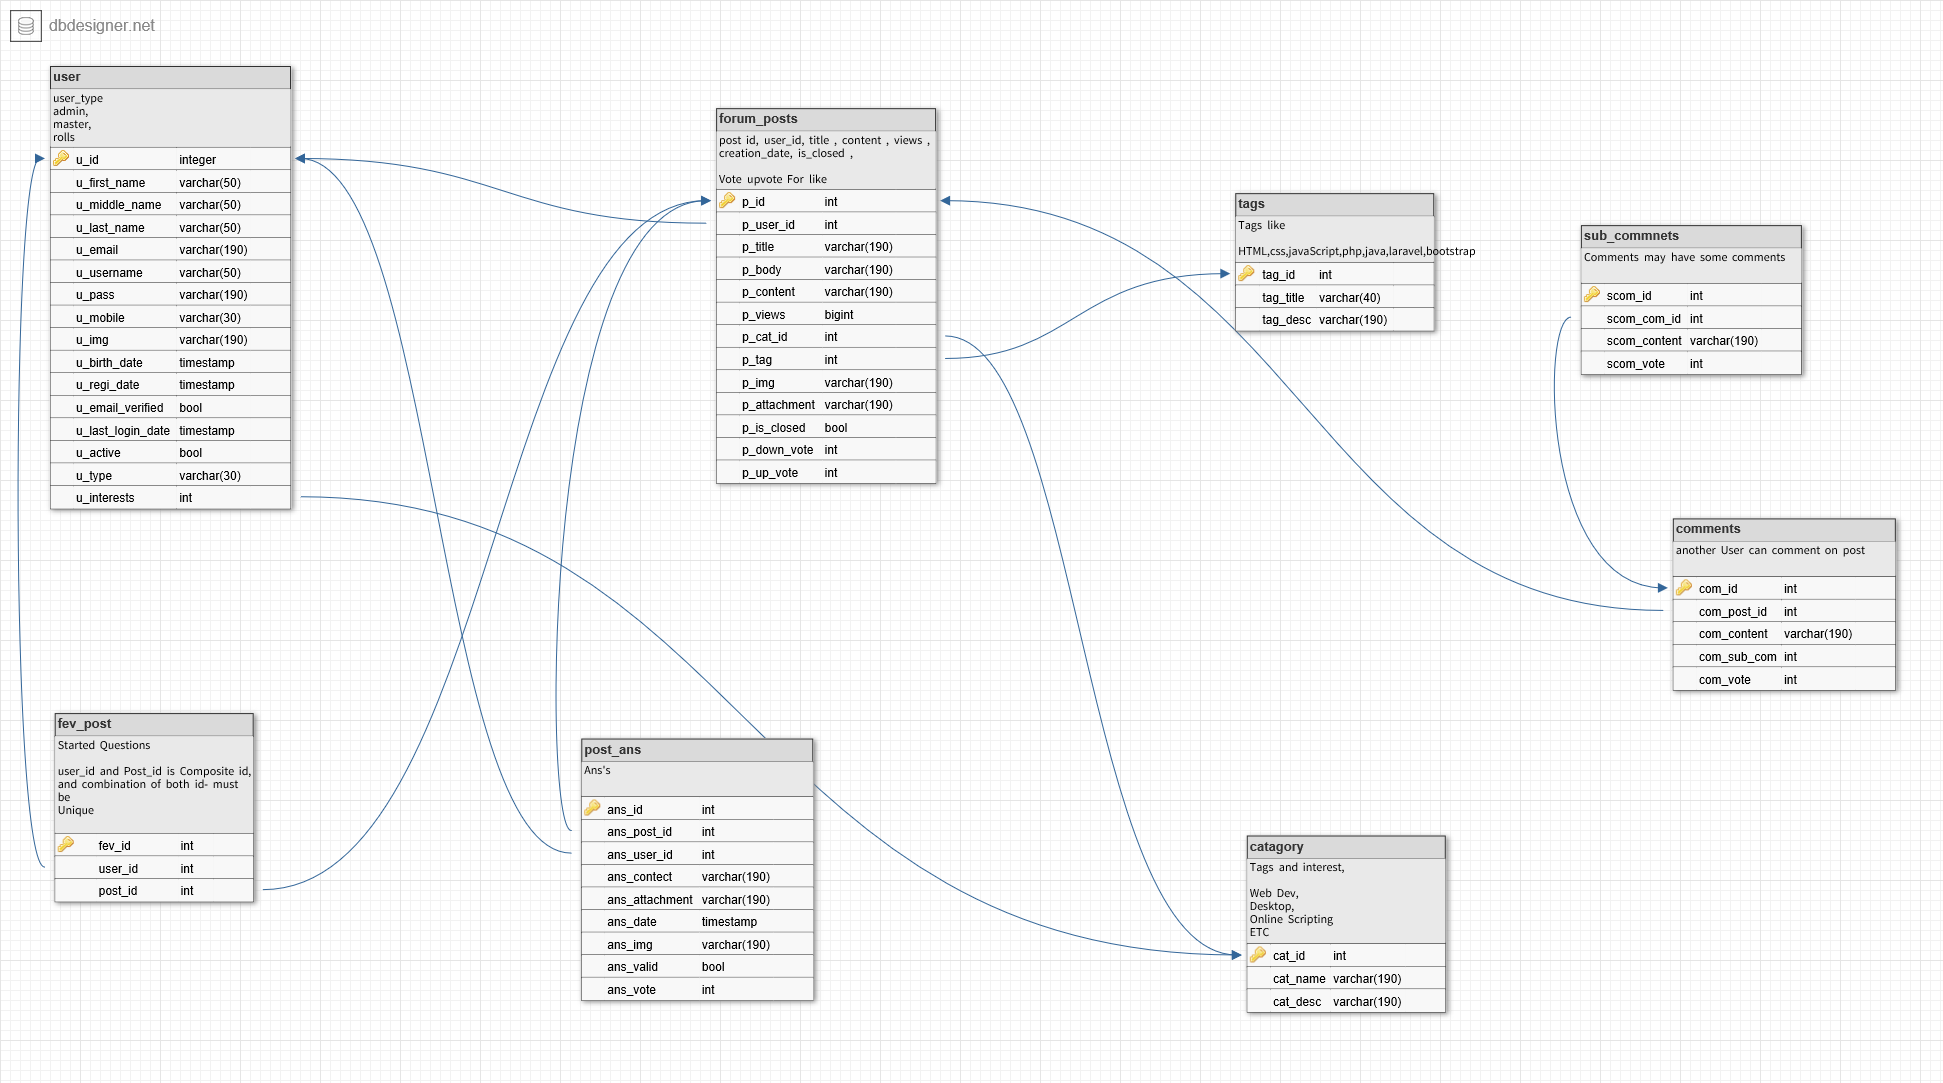
Task: Click the sub_commnets table header
Action: click(1690, 236)
